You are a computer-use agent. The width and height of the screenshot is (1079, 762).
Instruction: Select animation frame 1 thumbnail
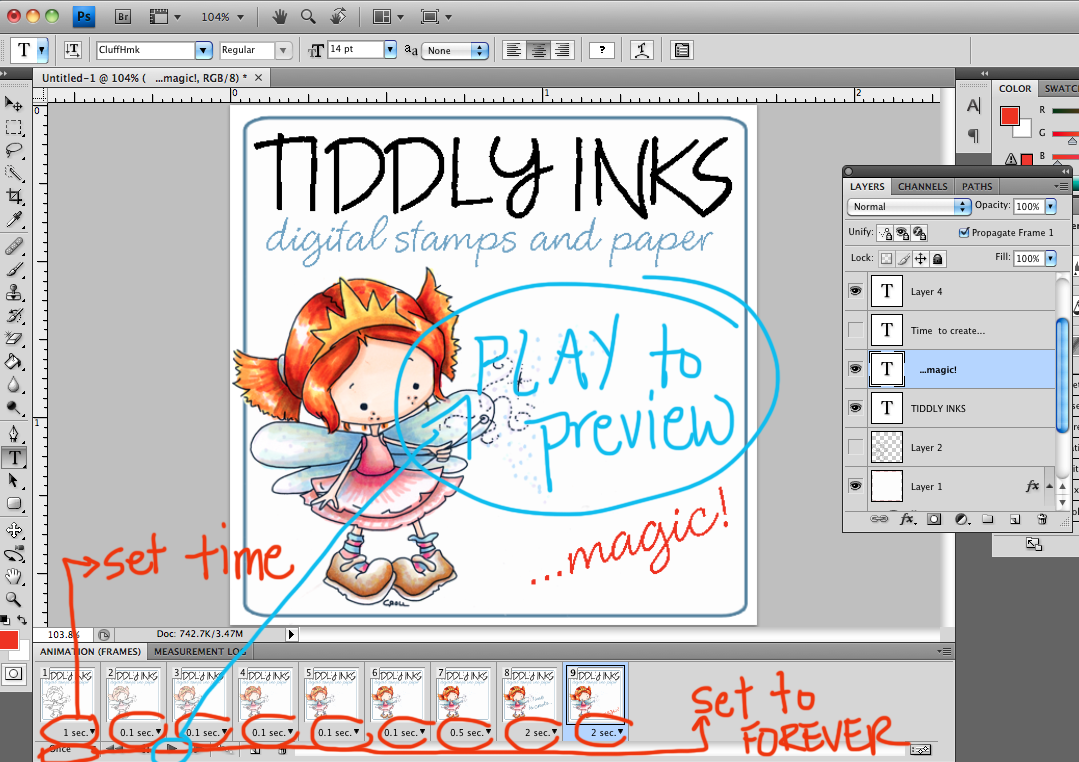point(68,695)
